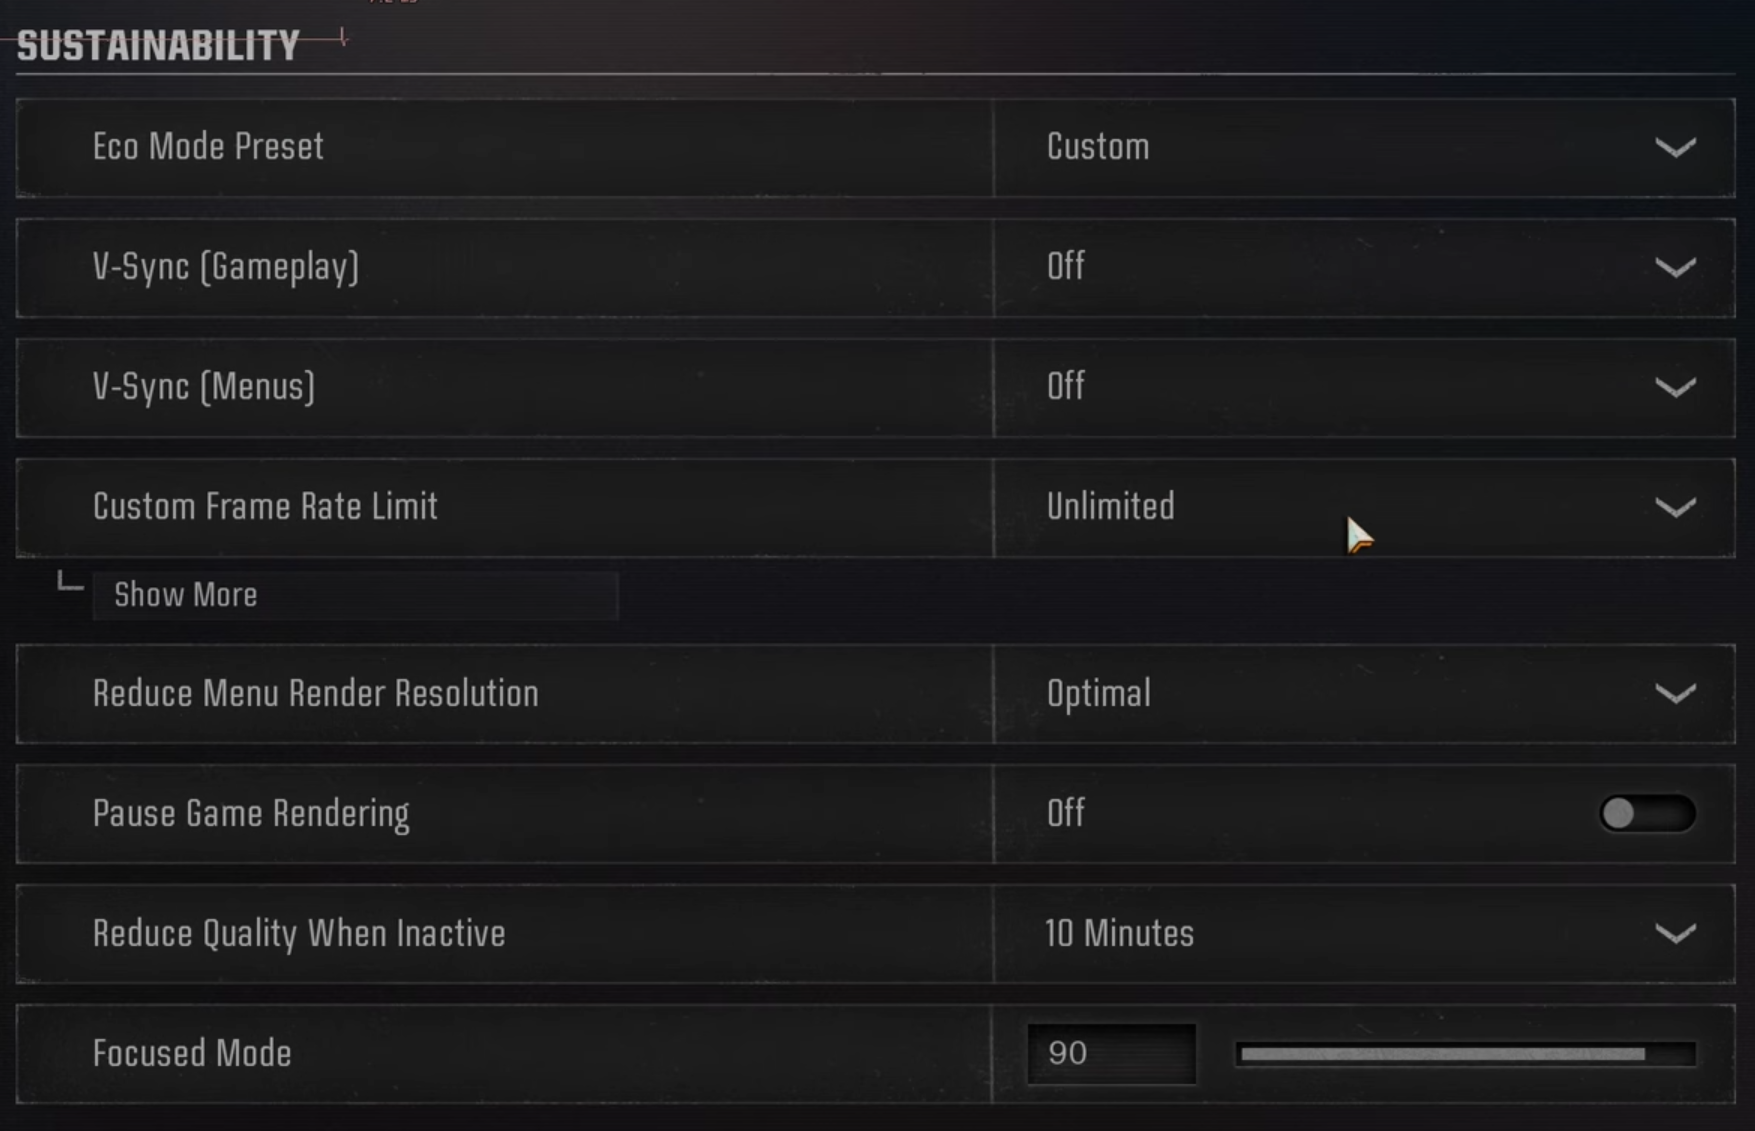Screen dimensions: 1755x1131
Task: Expand Reduce Menu Render Resolution chevron
Action: pyautogui.click(x=1675, y=694)
